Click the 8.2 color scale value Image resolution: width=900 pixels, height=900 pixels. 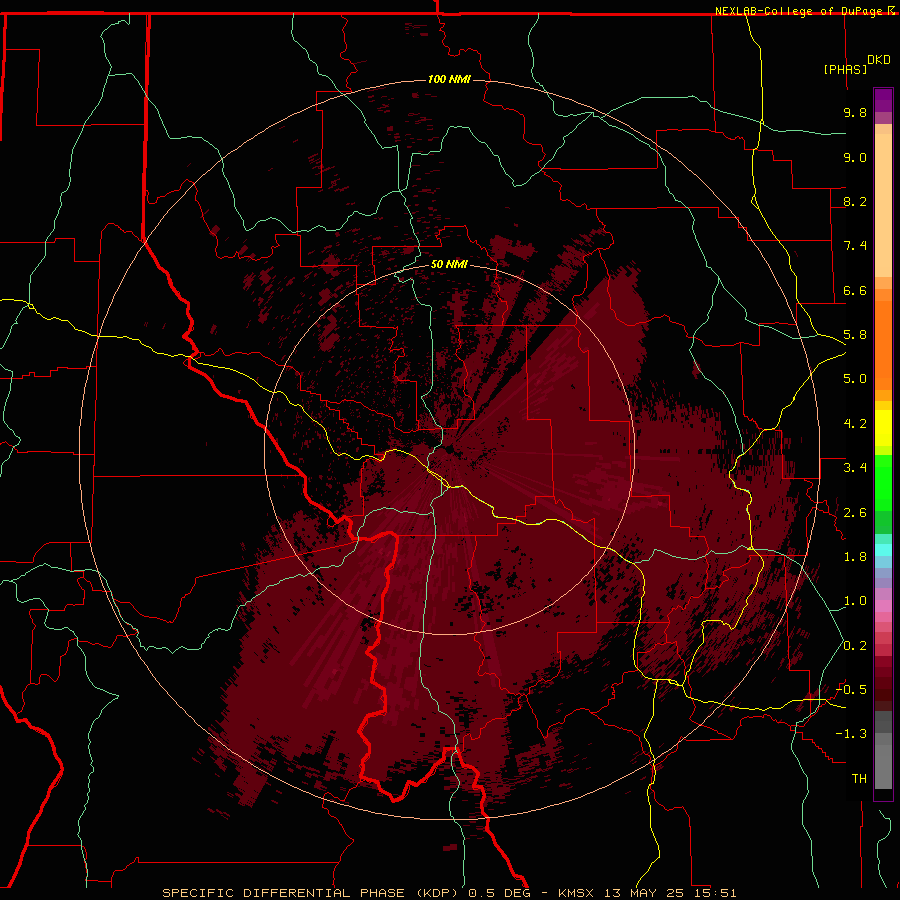(x=855, y=201)
